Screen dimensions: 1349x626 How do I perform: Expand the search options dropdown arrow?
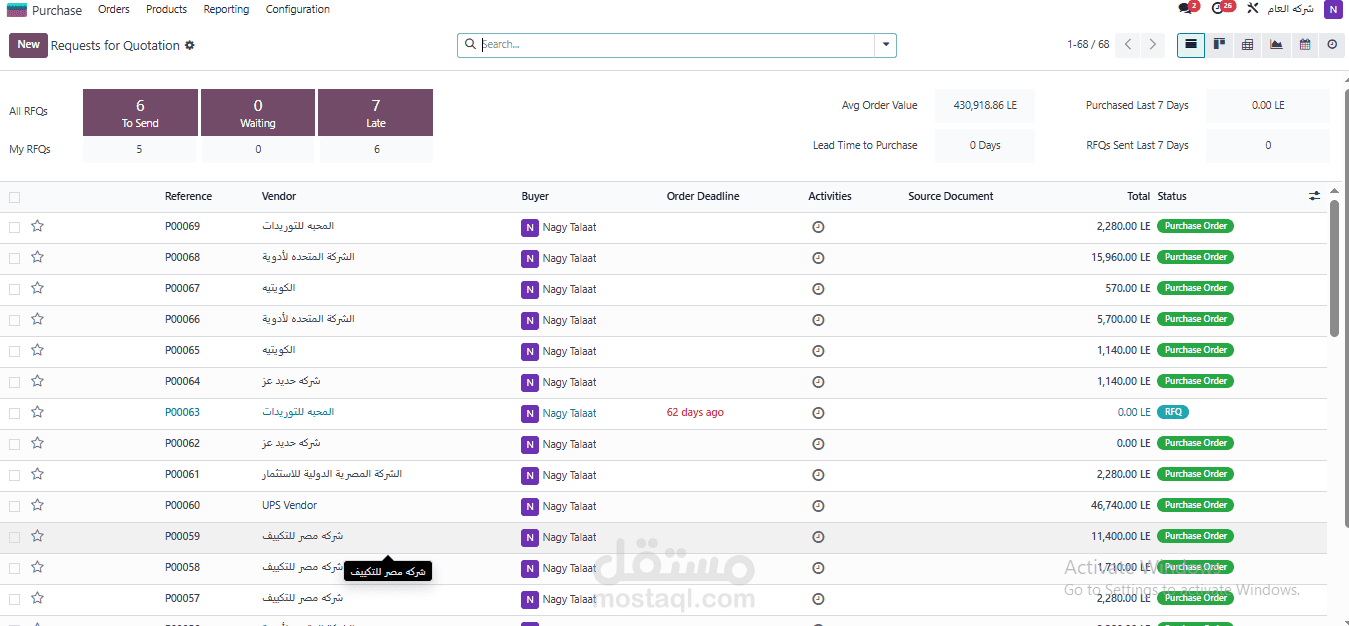885,45
